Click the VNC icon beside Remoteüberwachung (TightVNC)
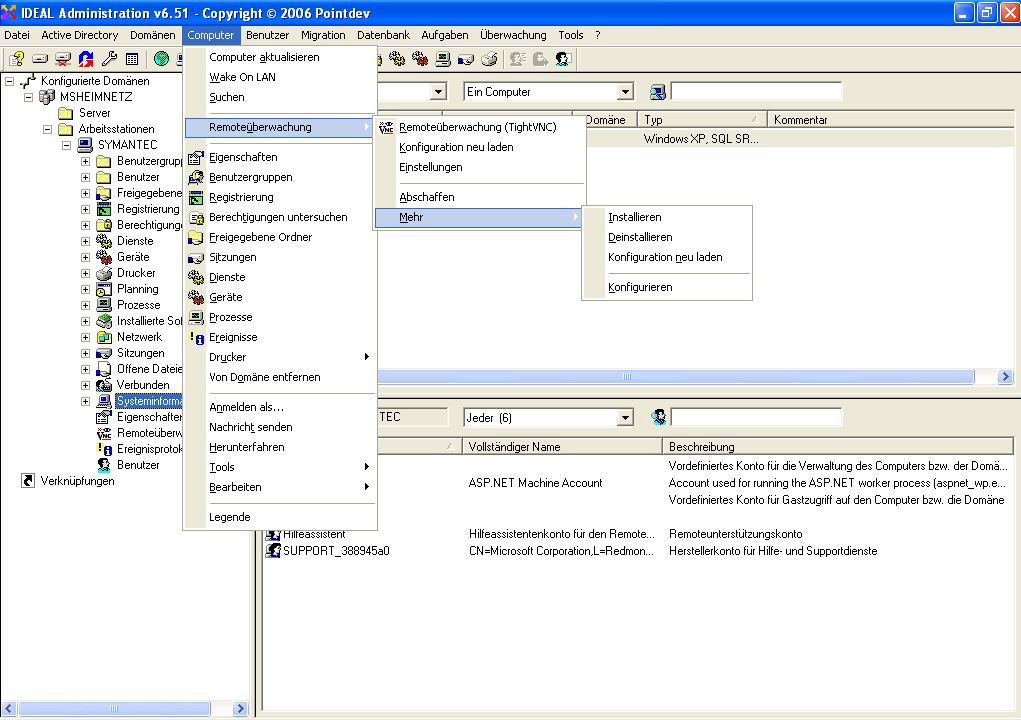The image size is (1021, 720). point(387,127)
